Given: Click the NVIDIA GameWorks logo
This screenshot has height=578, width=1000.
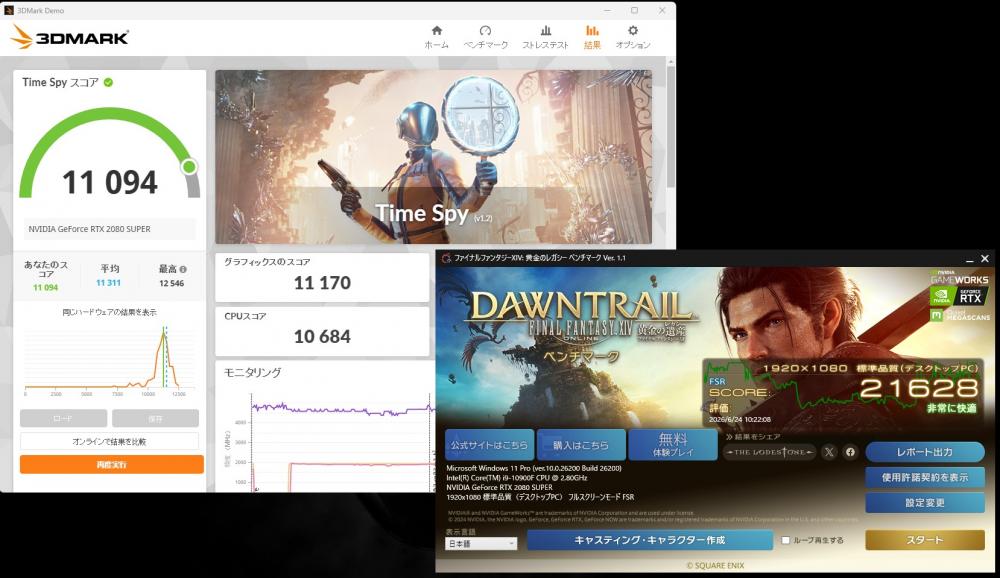Looking at the screenshot, I should [x=959, y=278].
